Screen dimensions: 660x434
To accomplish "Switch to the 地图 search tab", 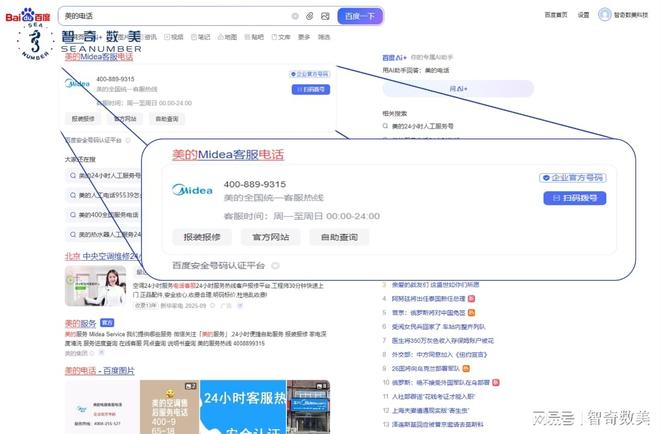I will coord(229,37).
